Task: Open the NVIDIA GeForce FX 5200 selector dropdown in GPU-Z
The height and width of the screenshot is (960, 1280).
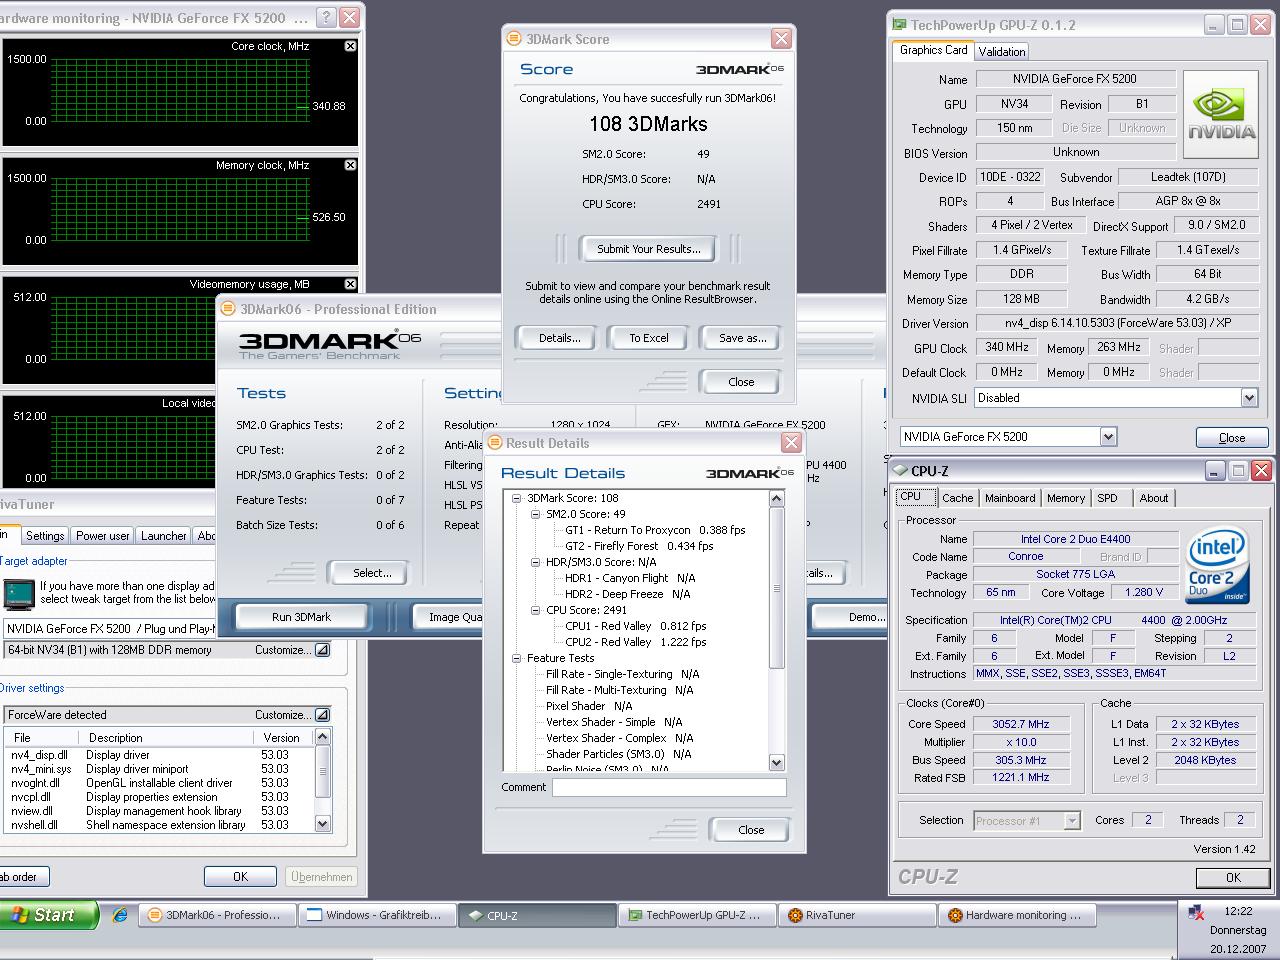Action: pos(1108,437)
